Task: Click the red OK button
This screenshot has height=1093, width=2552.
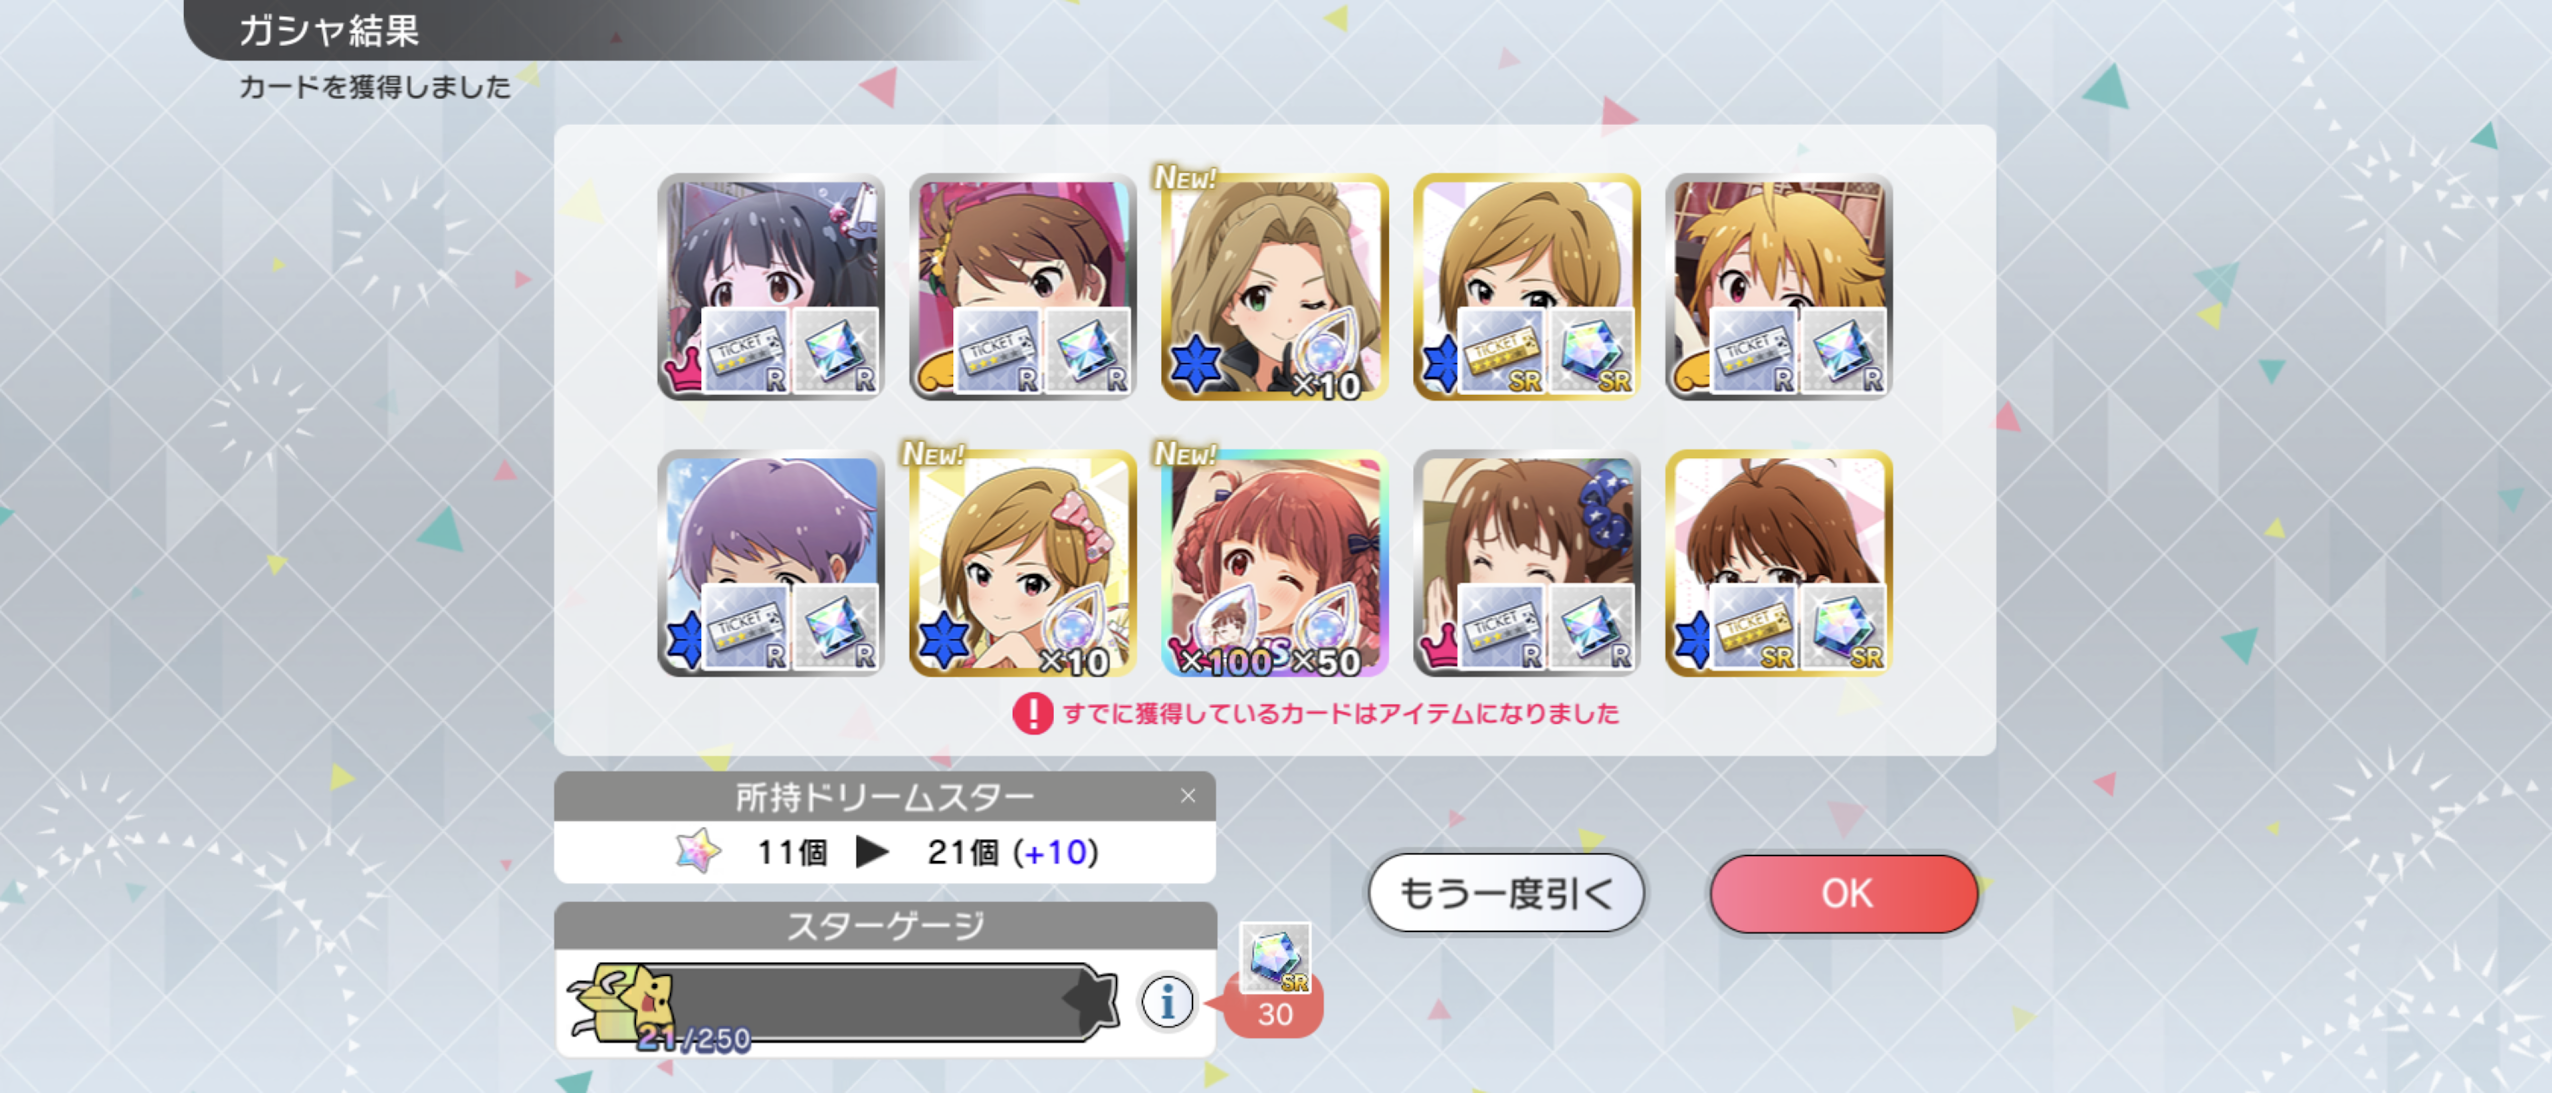Action: 1844,893
